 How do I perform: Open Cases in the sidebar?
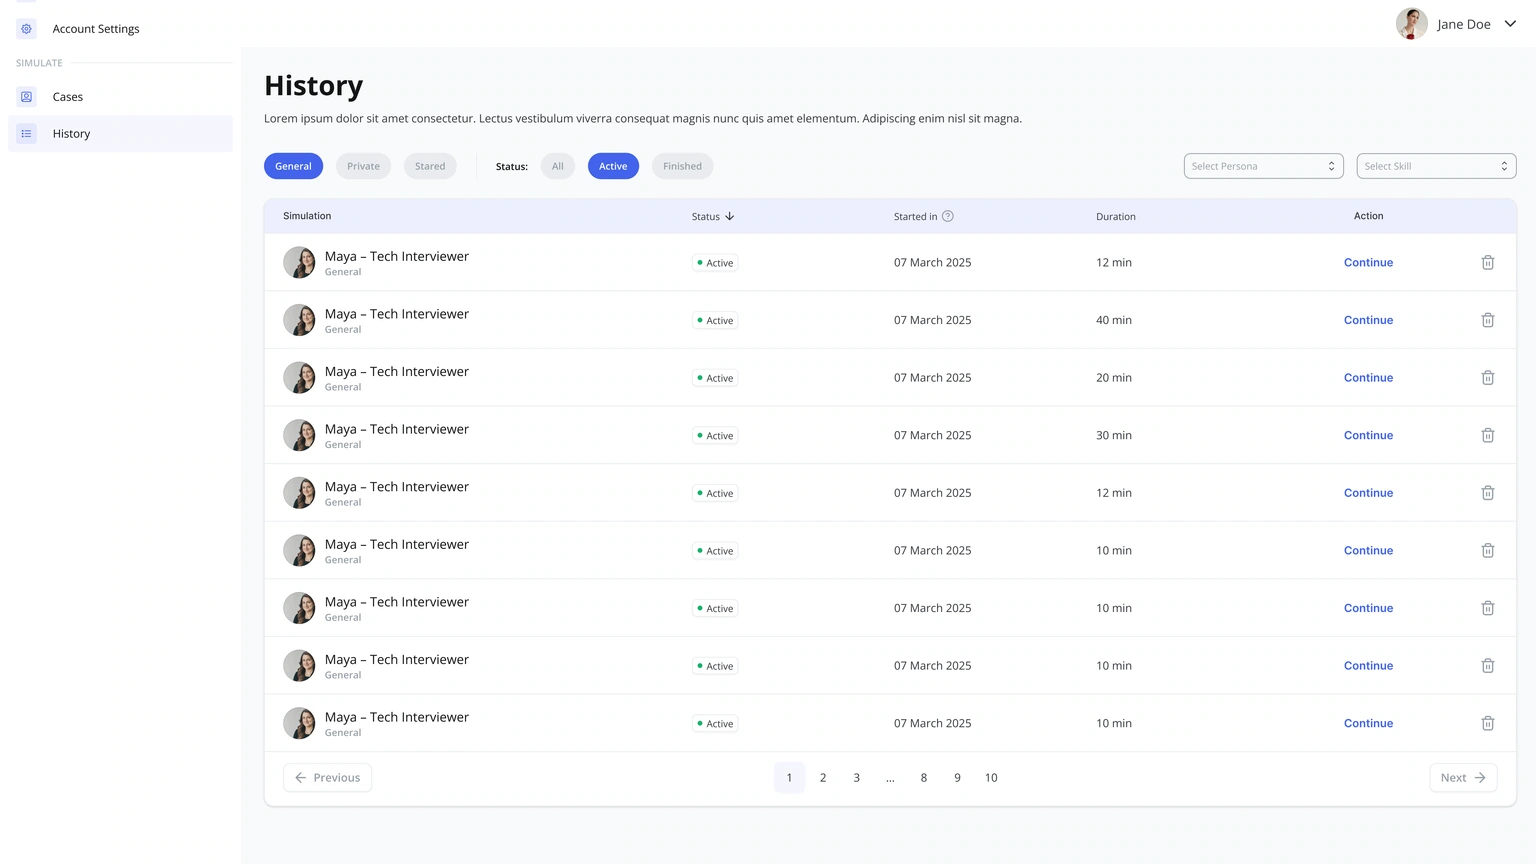tap(120, 97)
